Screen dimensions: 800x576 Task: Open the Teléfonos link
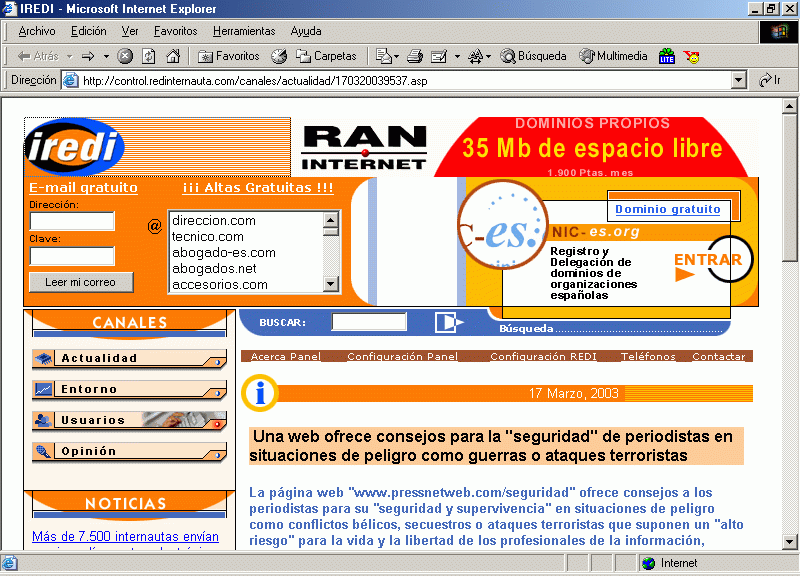648,357
